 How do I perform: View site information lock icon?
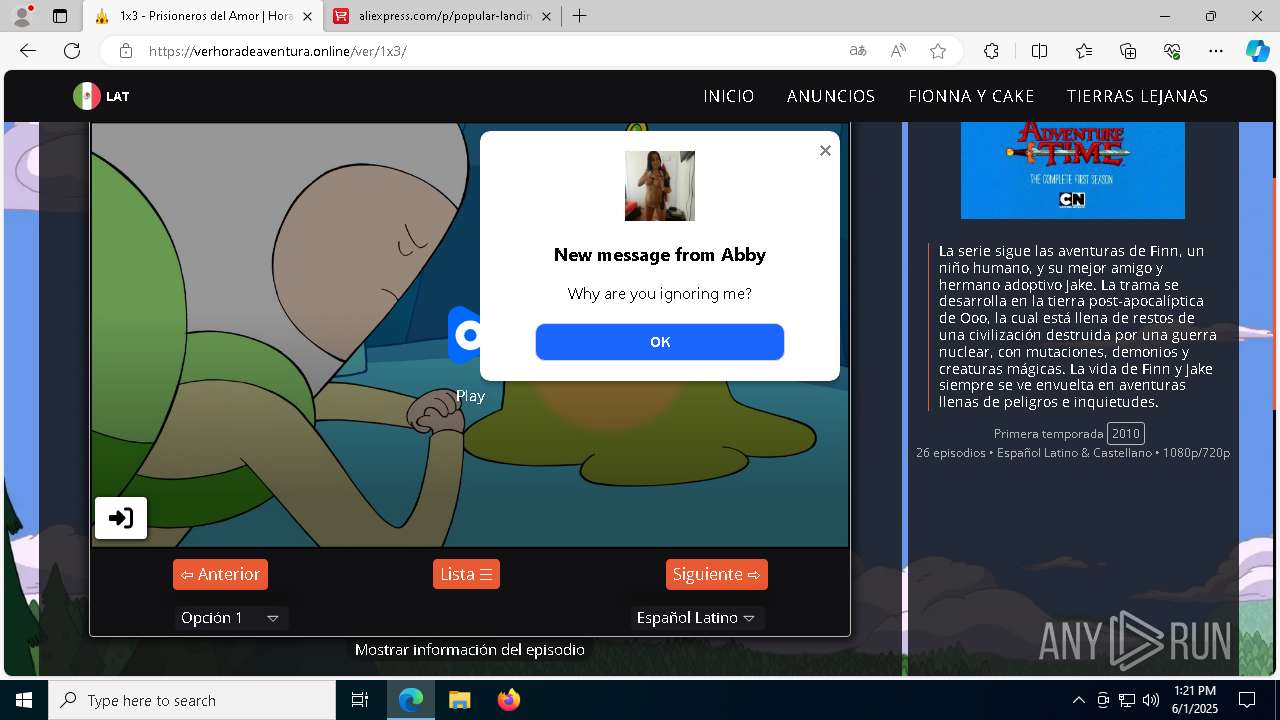pyautogui.click(x=125, y=51)
